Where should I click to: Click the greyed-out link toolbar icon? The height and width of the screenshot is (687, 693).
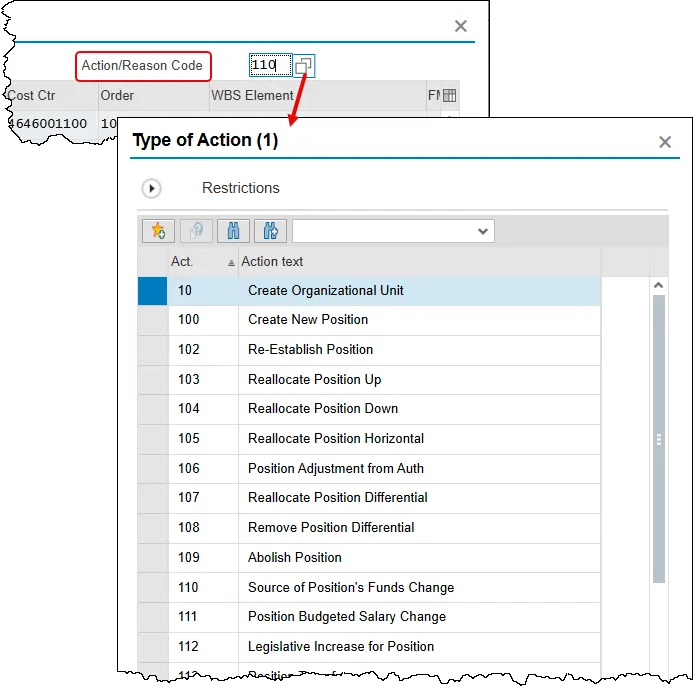pos(196,231)
